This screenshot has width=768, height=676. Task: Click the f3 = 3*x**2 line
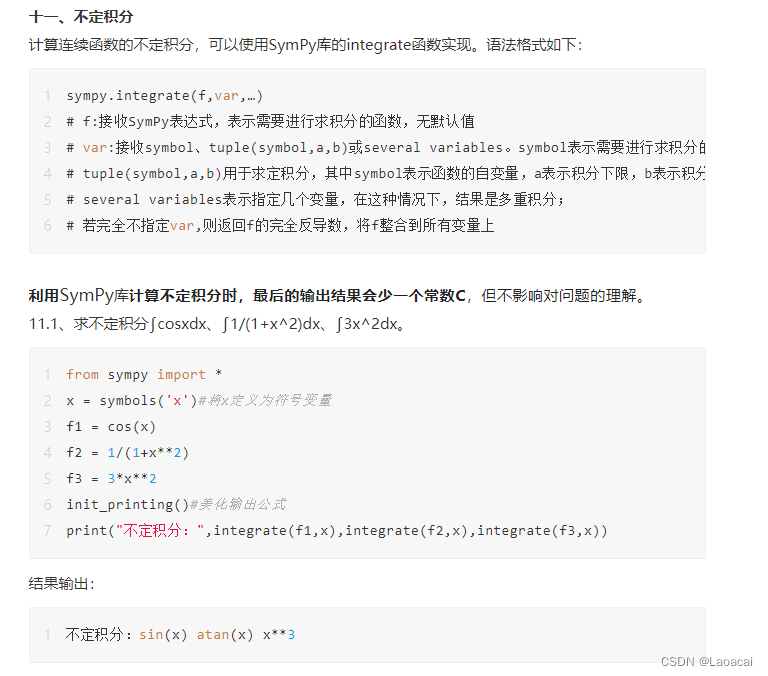click(111, 479)
